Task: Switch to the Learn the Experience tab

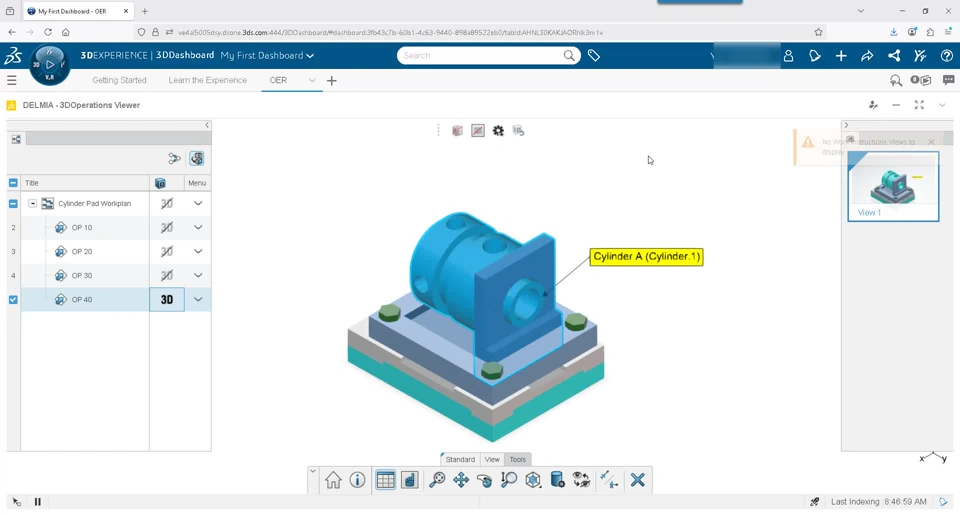Action: click(208, 80)
